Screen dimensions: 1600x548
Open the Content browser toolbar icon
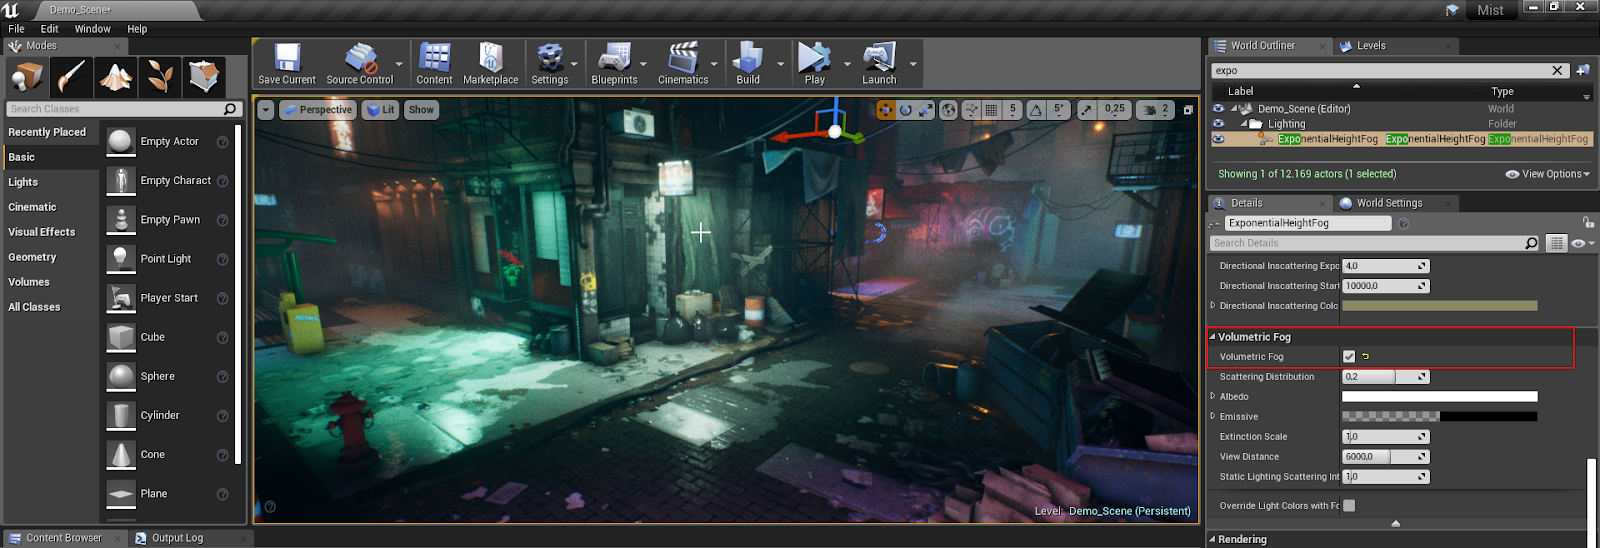[434, 64]
